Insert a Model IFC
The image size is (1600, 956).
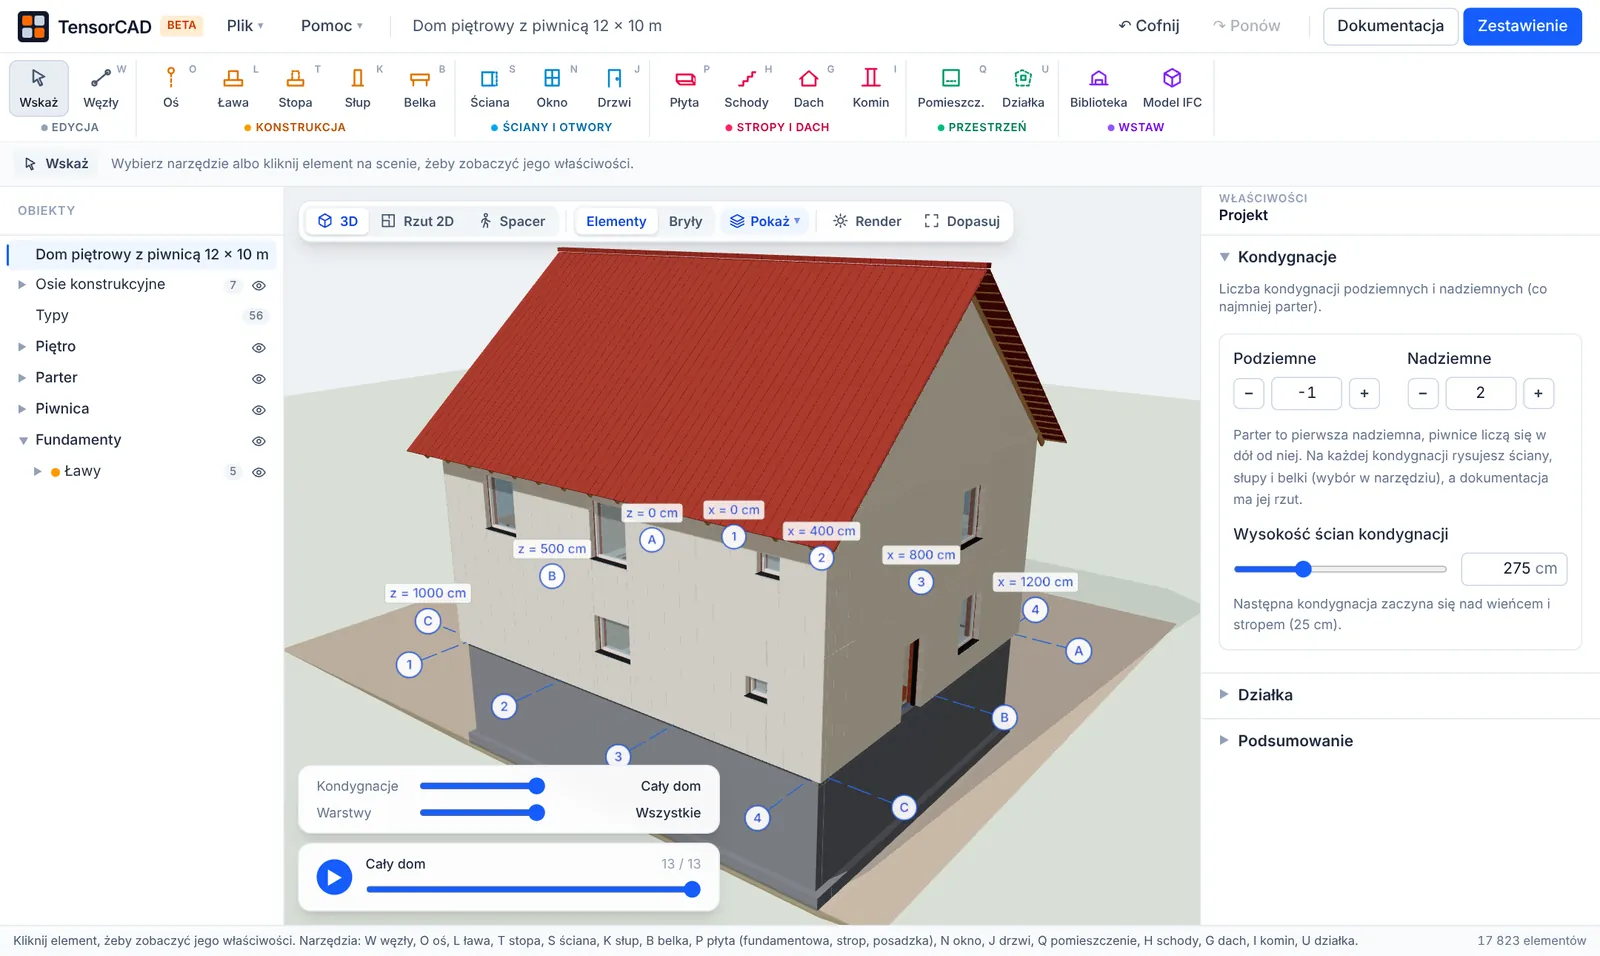coord(1172,87)
